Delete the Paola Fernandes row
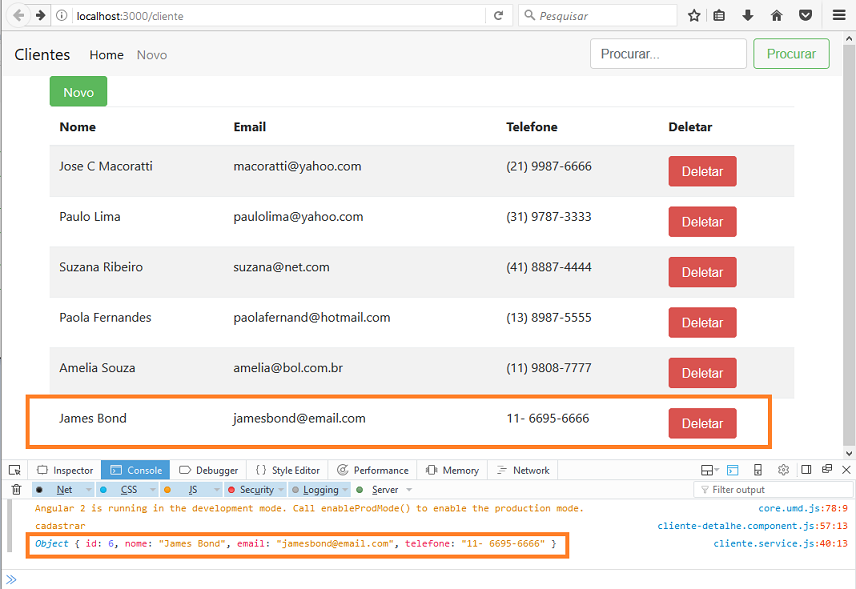 [x=702, y=323]
